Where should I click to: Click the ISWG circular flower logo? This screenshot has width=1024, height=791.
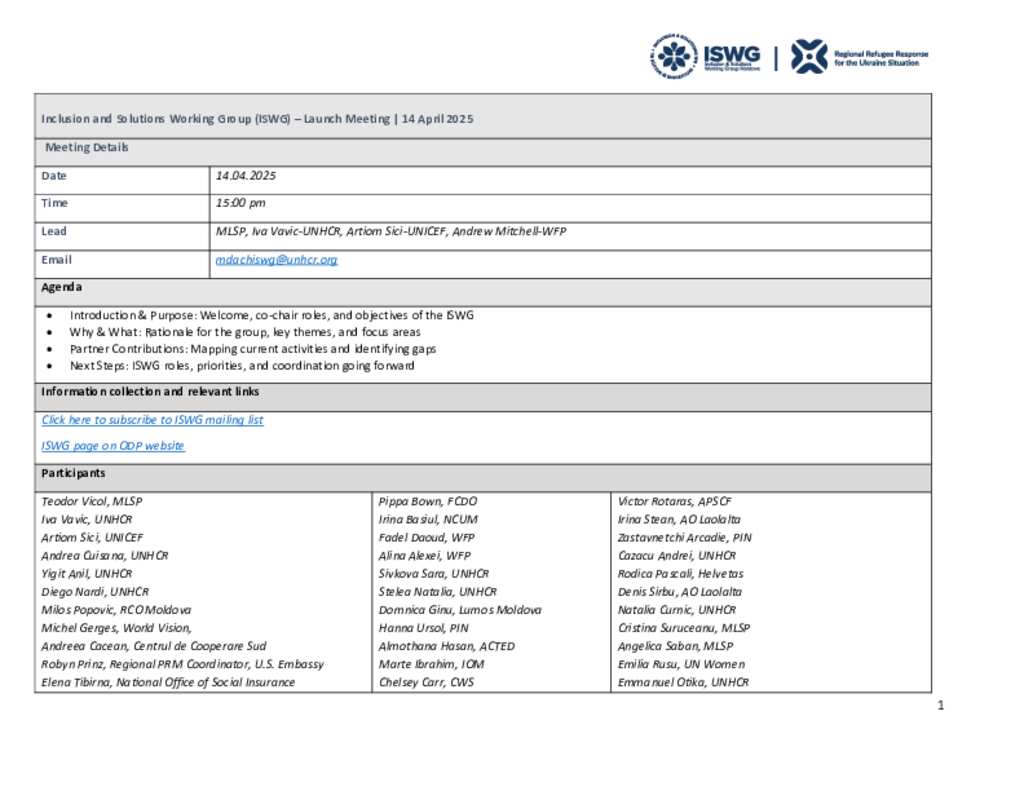click(674, 56)
